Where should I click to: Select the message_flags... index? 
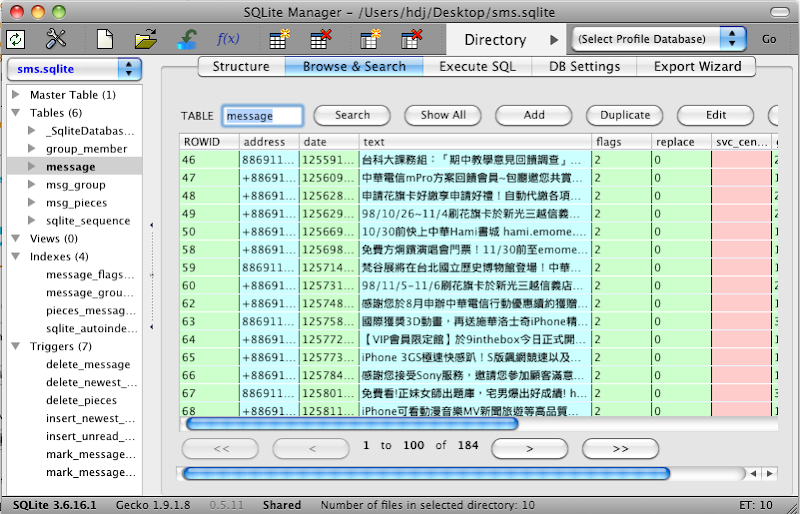tap(90, 275)
